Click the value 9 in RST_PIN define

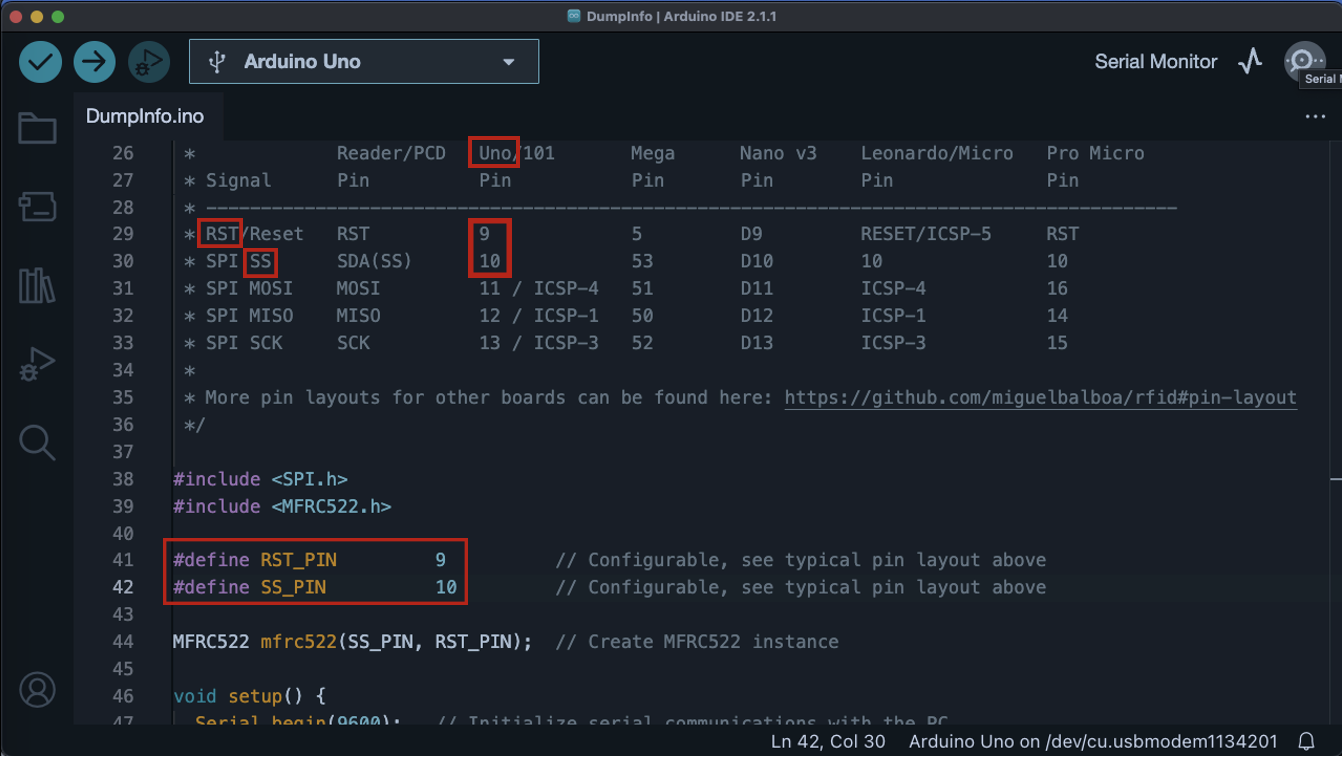[x=440, y=560]
